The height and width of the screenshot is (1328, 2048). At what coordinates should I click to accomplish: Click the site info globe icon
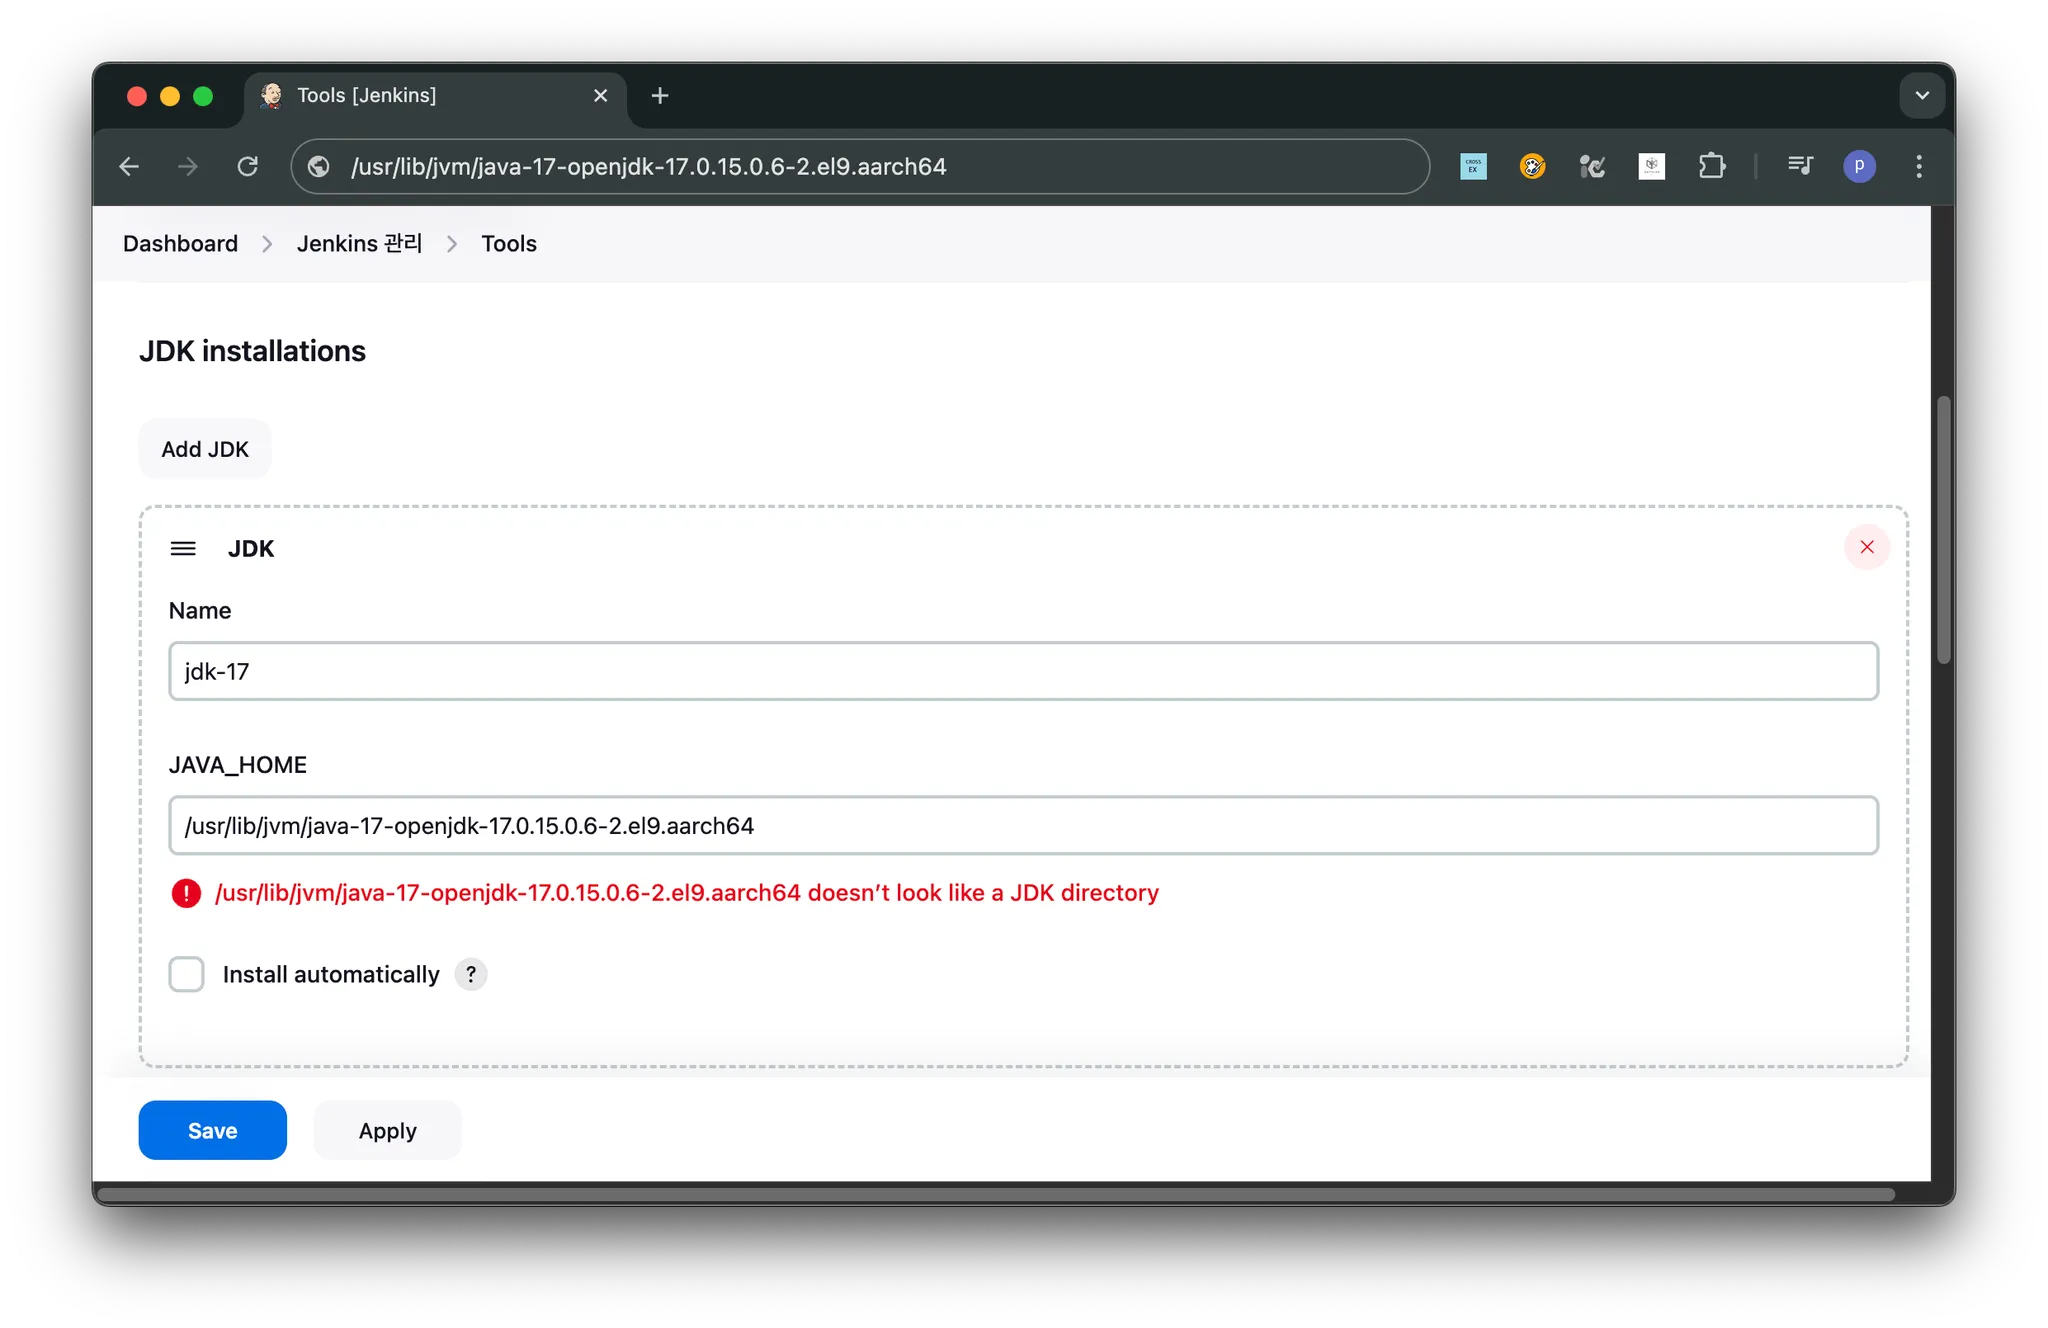(319, 166)
